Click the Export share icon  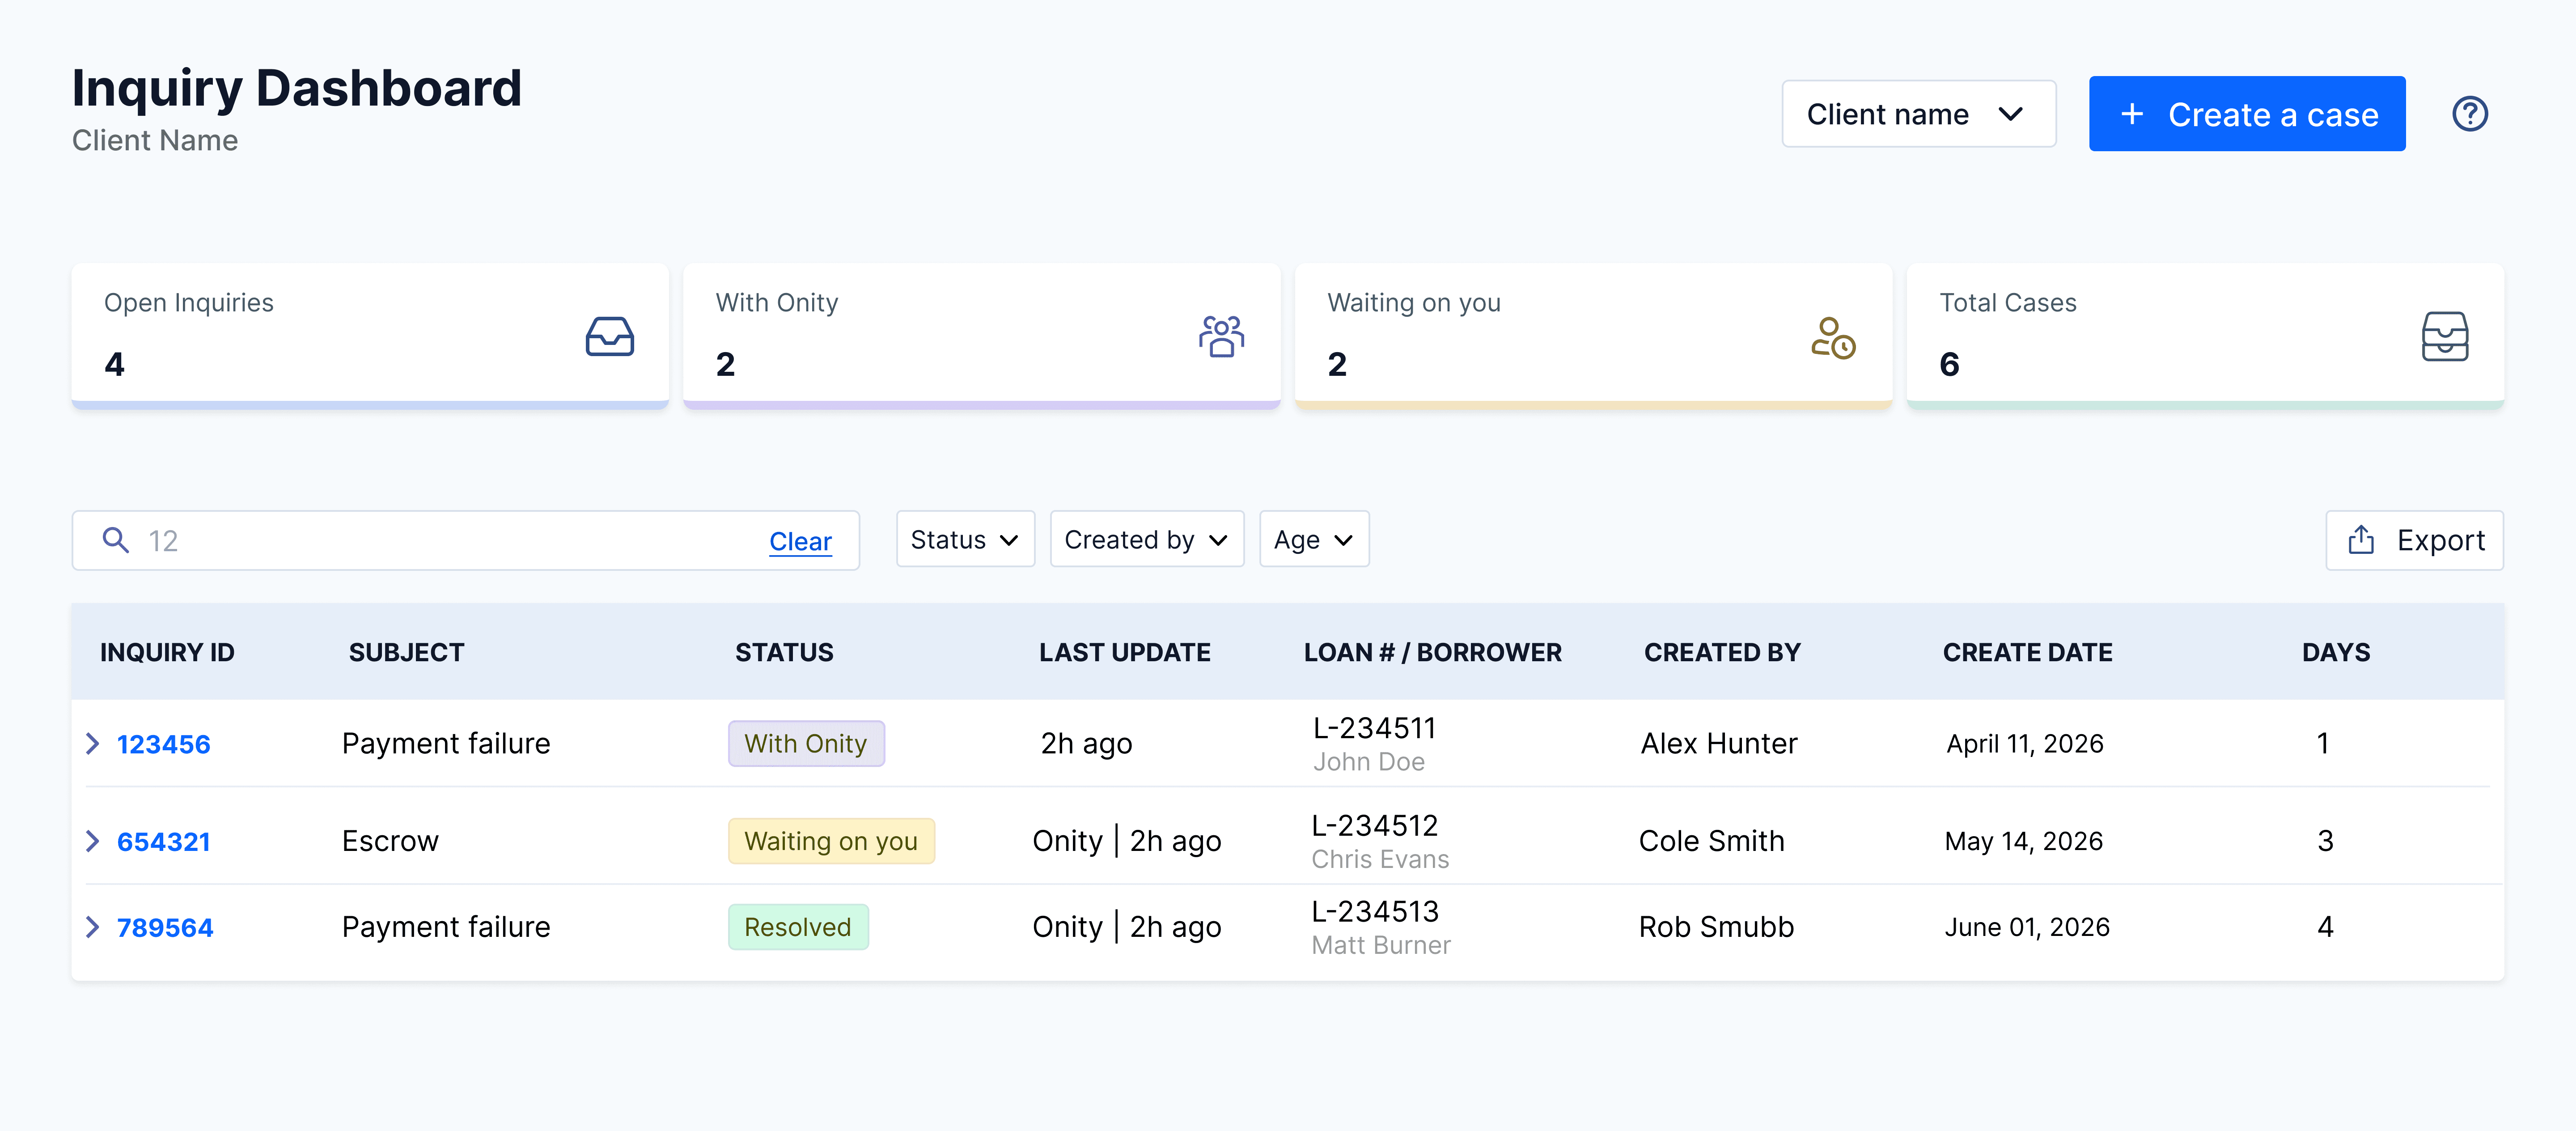point(2361,540)
